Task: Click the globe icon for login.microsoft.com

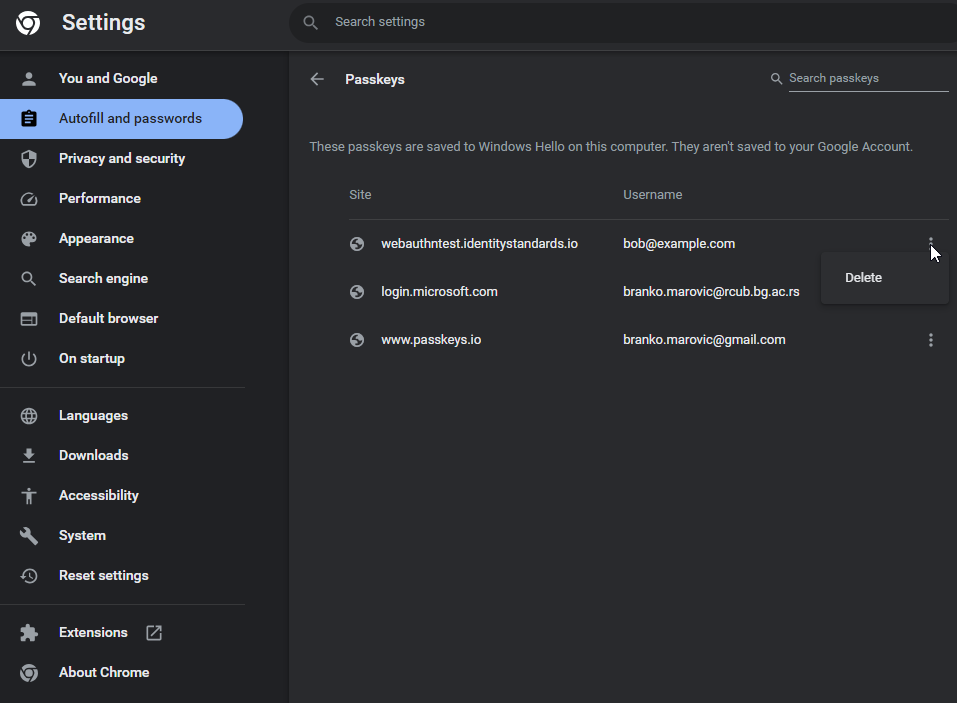Action: pos(357,292)
